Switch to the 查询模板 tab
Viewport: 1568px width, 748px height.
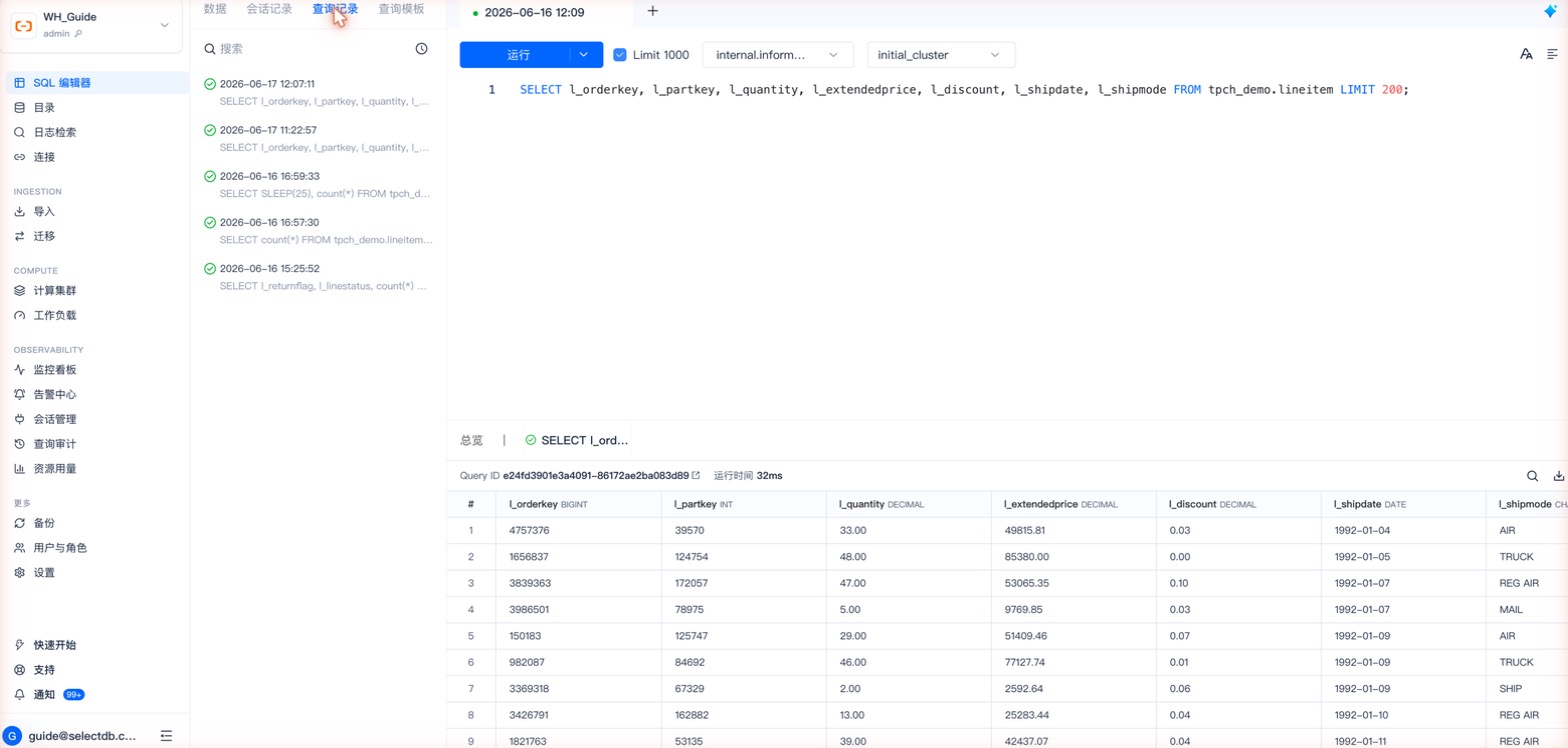coord(401,9)
